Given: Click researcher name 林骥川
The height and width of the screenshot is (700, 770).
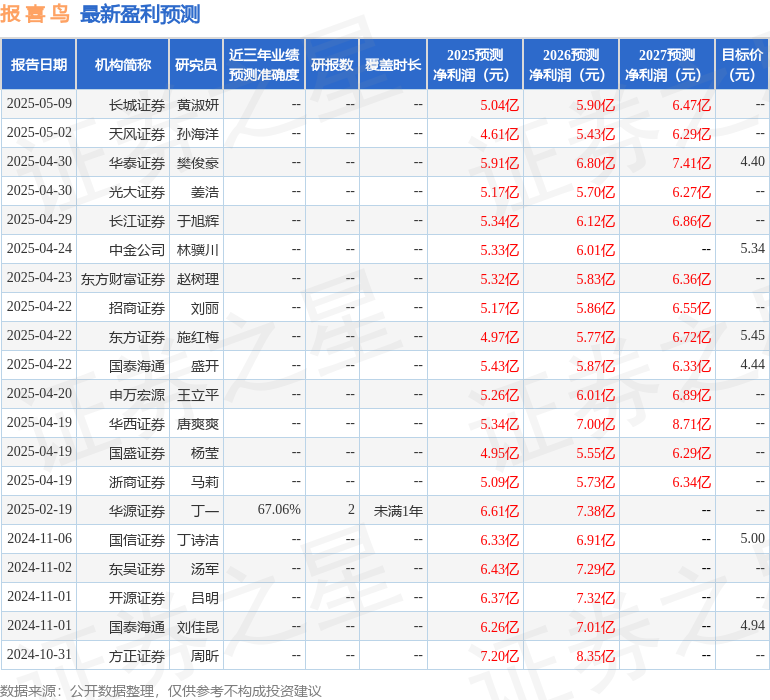Looking at the screenshot, I should tap(198, 250).
